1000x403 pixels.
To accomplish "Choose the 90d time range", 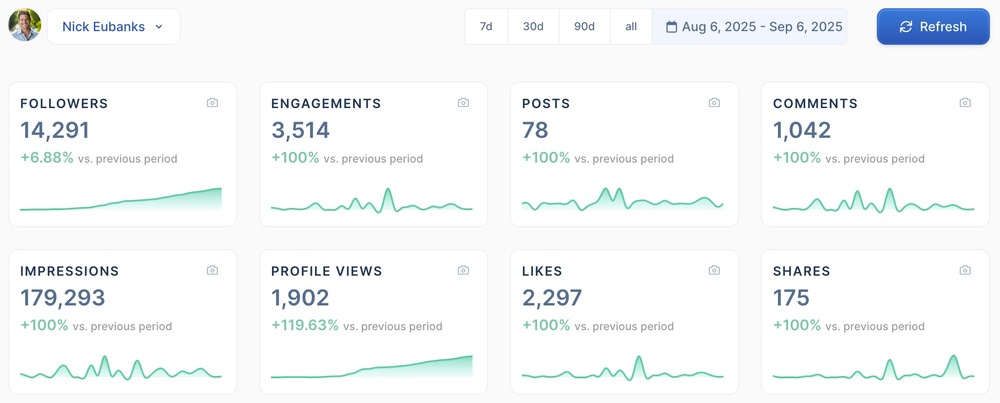I will click(x=584, y=27).
